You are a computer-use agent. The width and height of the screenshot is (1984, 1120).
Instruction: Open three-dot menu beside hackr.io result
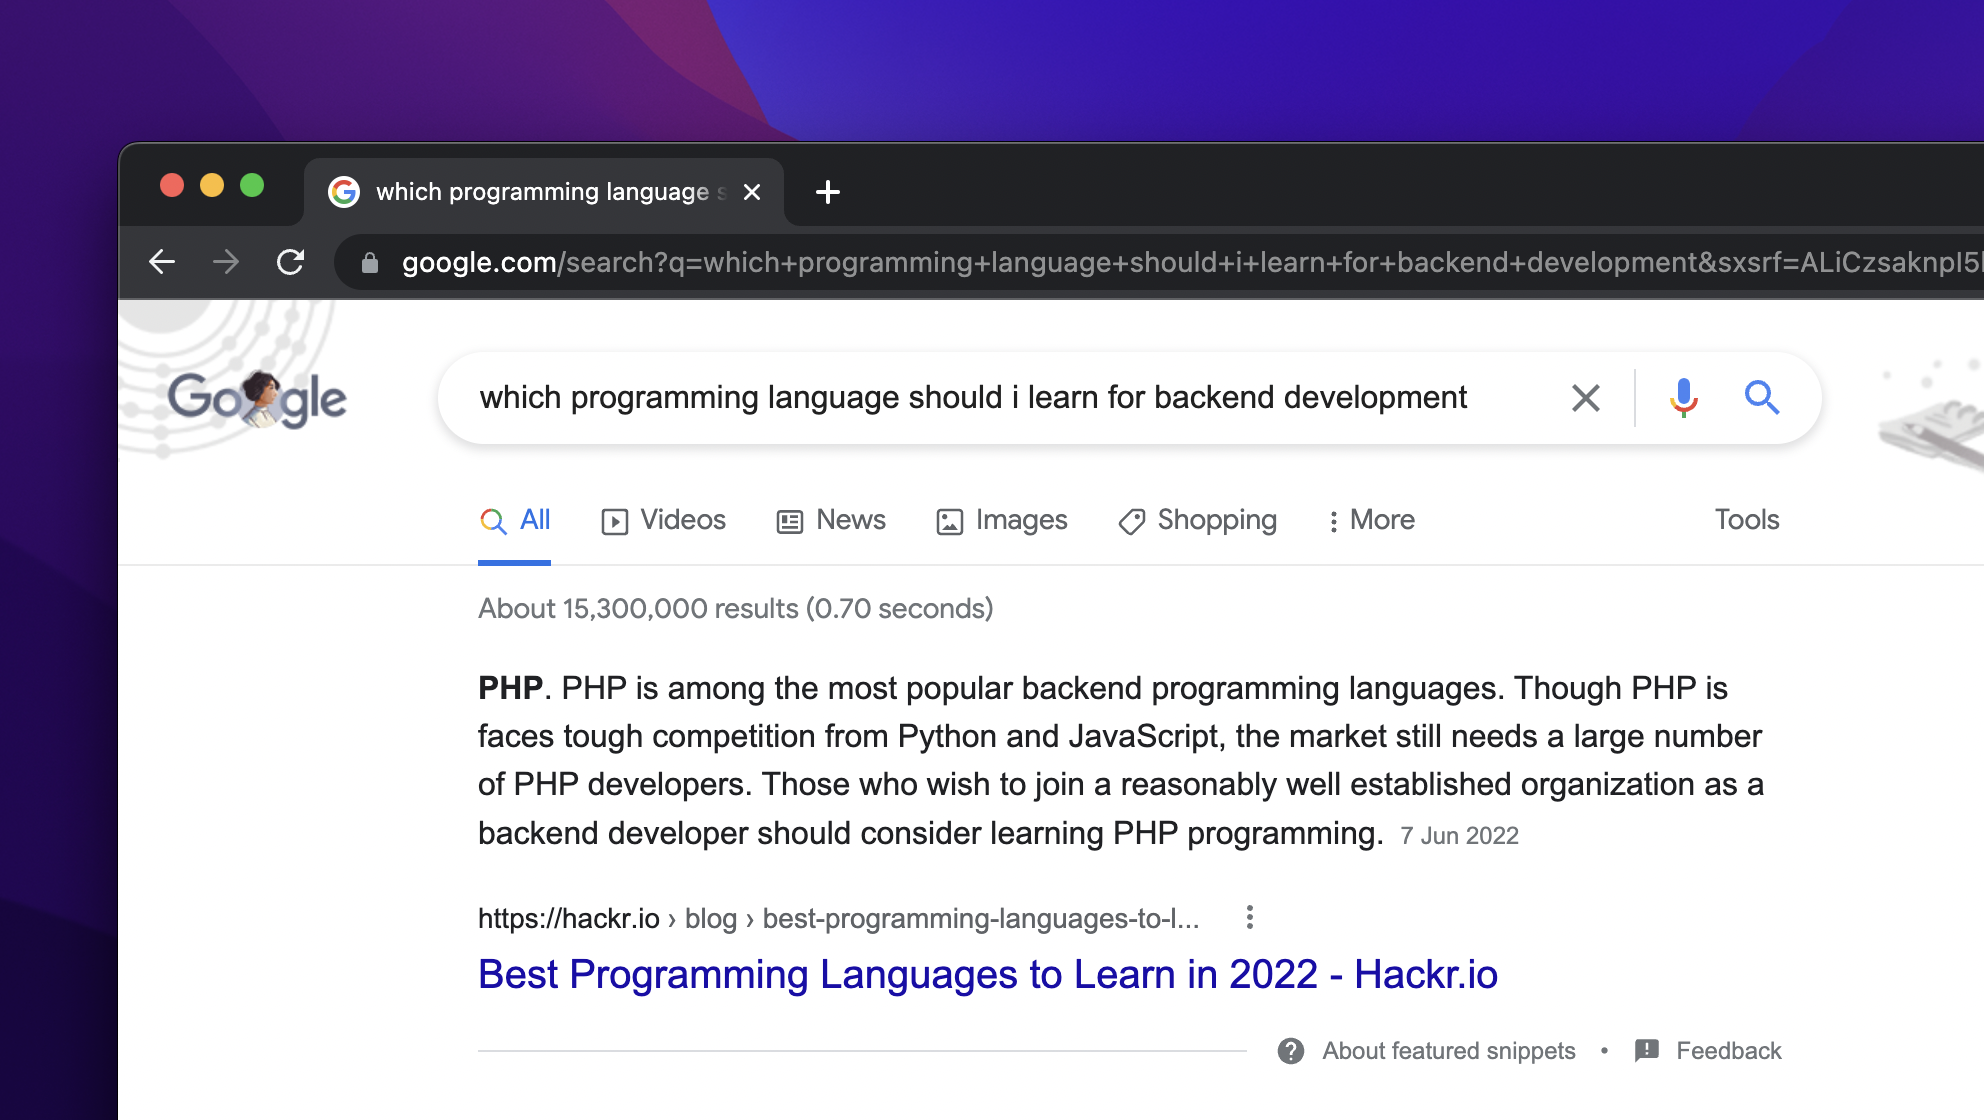click(1250, 917)
